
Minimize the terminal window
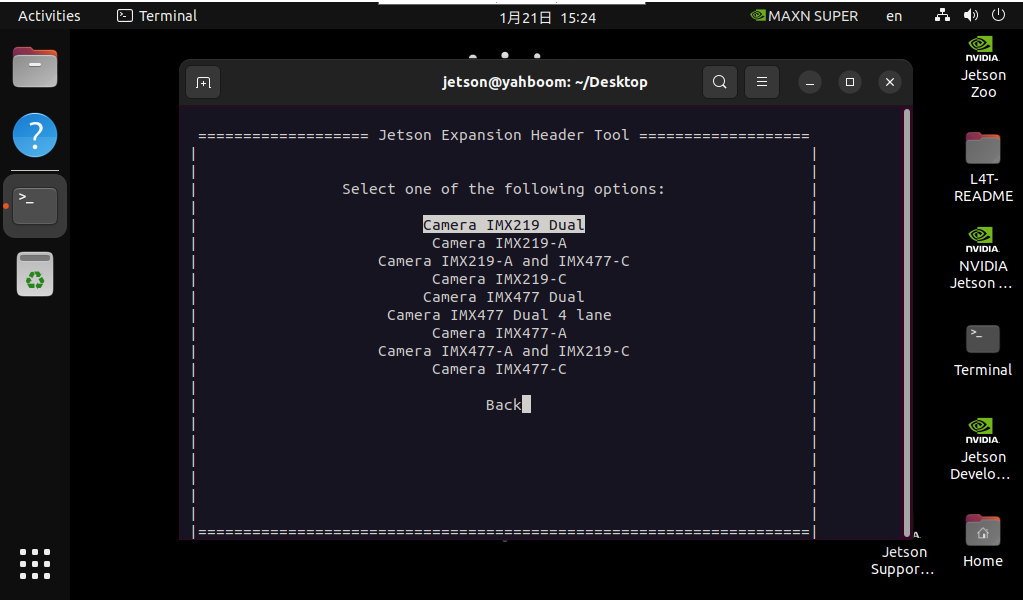[810, 82]
